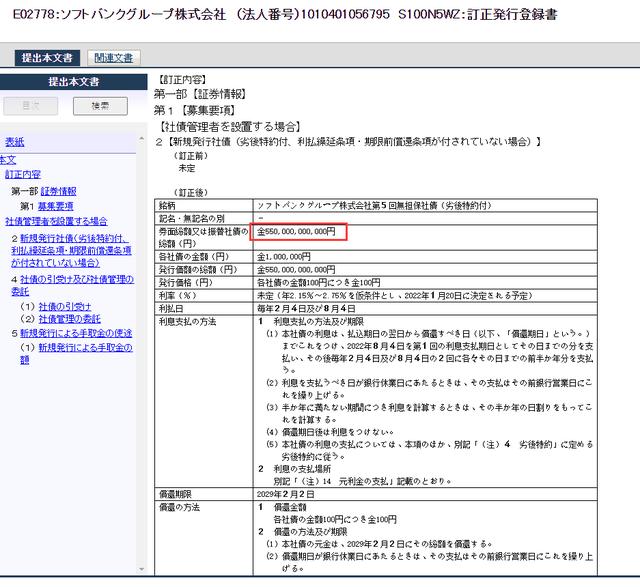The height and width of the screenshot is (587, 640).
Task: Open (1) 社債の引受け link
Action: (x=65, y=306)
